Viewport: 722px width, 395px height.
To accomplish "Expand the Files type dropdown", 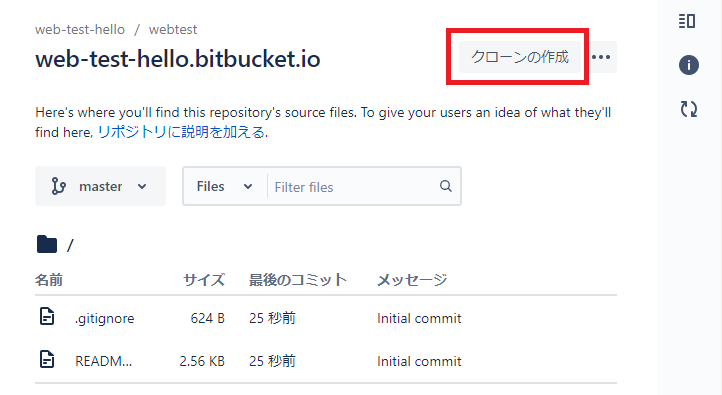I will pyautogui.click(x=224, y=186).
